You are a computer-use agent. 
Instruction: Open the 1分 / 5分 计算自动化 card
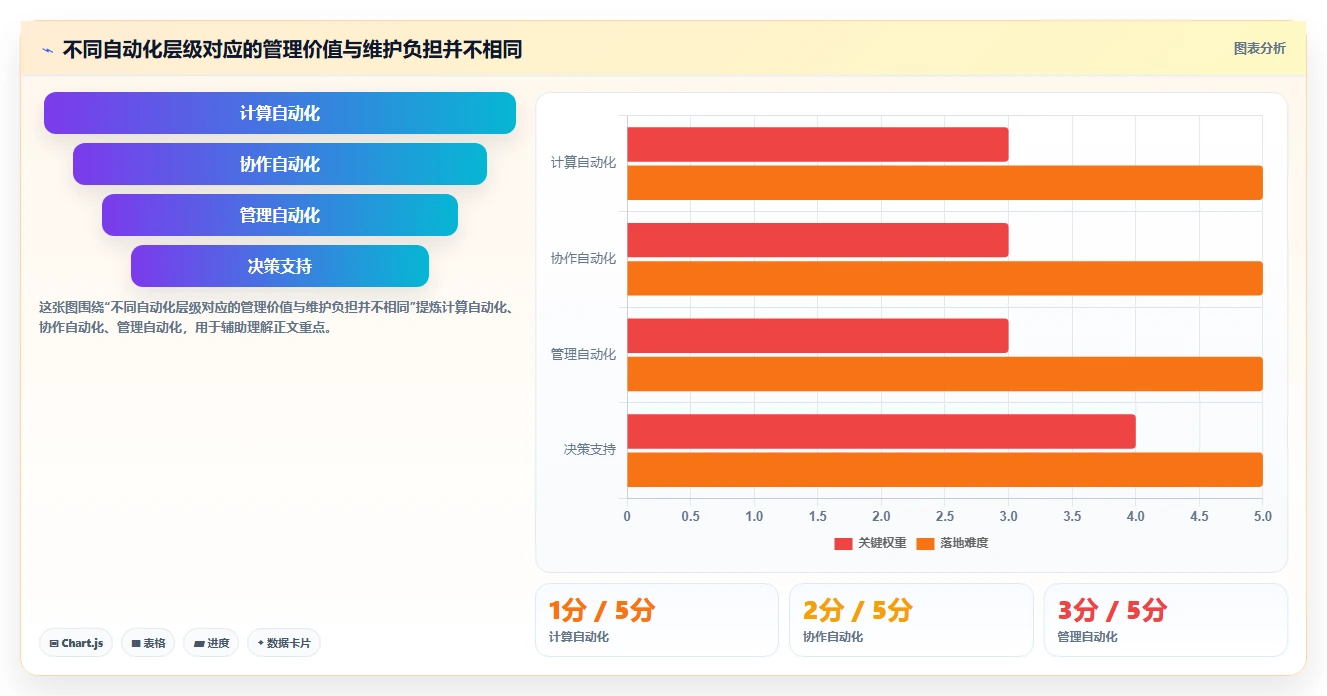[x=657, y=620]
